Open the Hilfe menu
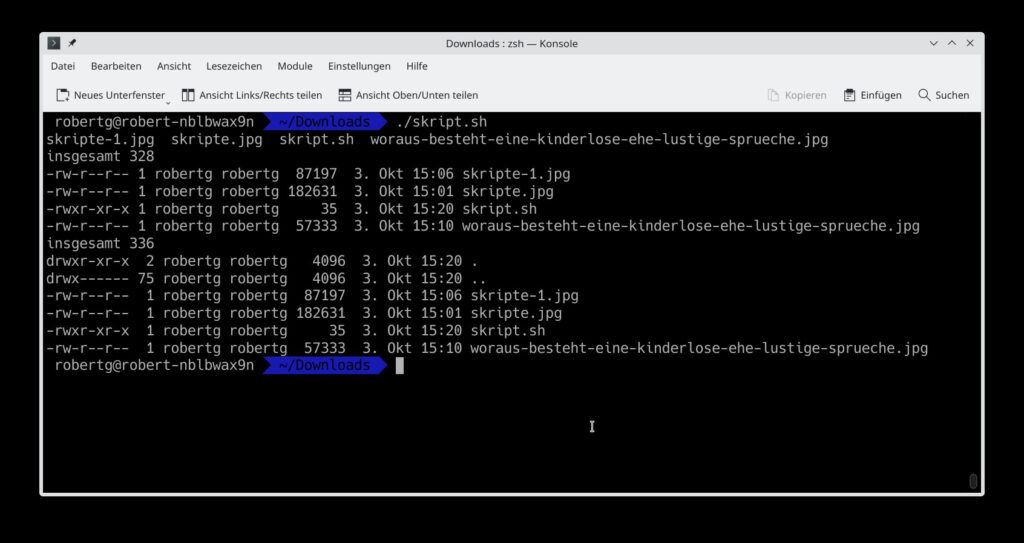Image resolution: width=1024 pixels, height=543 pixels. click(417, 66)
